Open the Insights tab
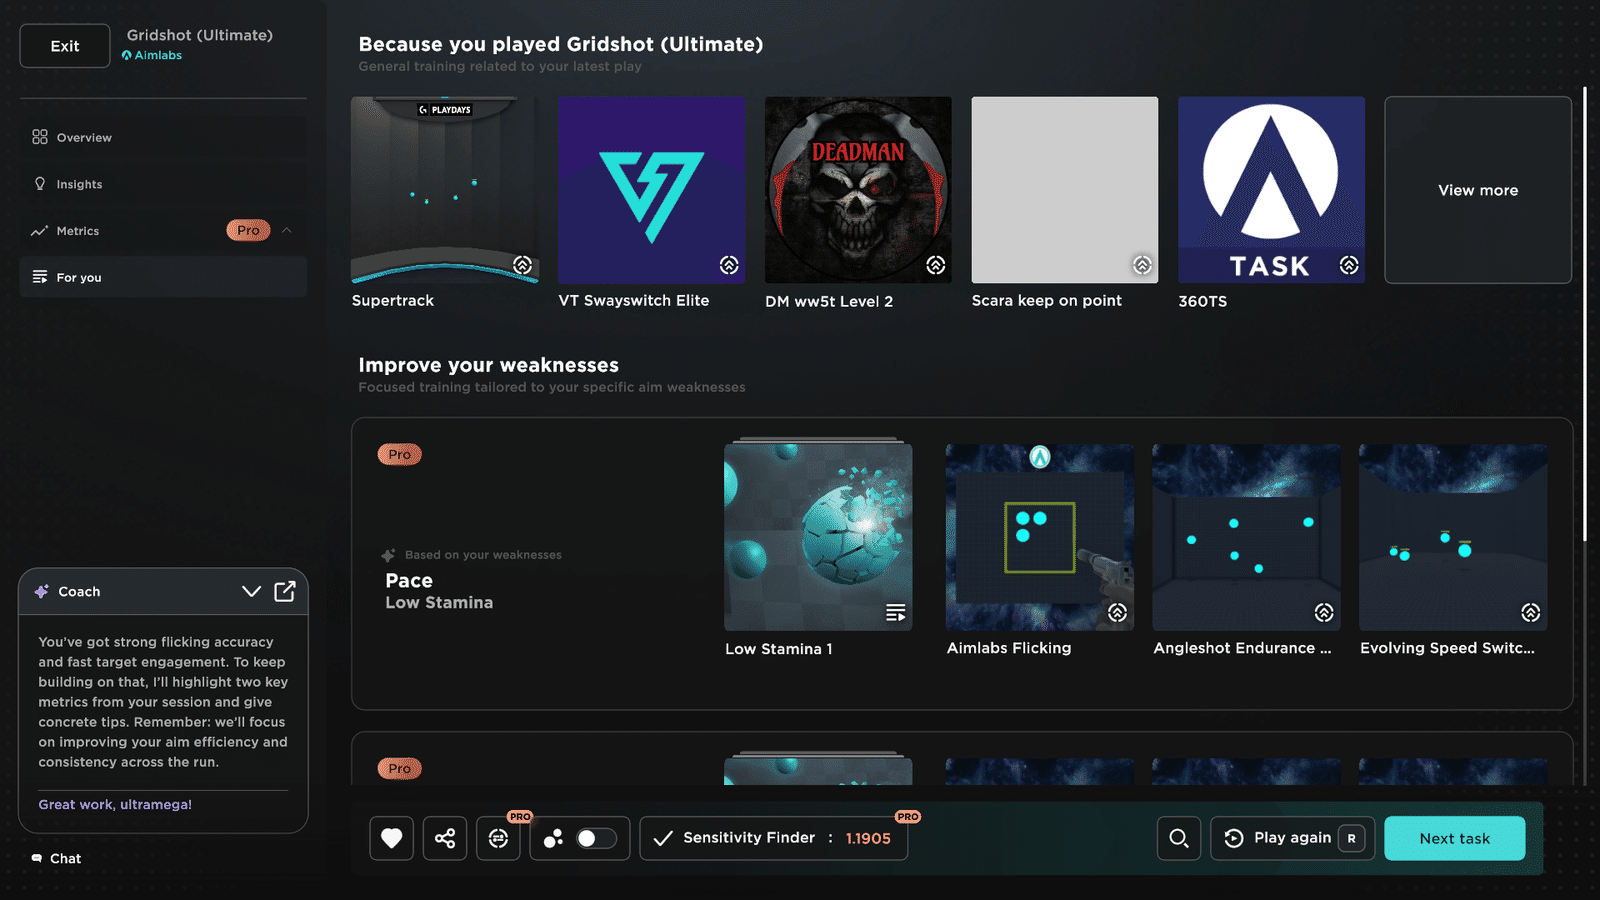The width and height of the screenshot is (1600, 900). pos(163,184)
